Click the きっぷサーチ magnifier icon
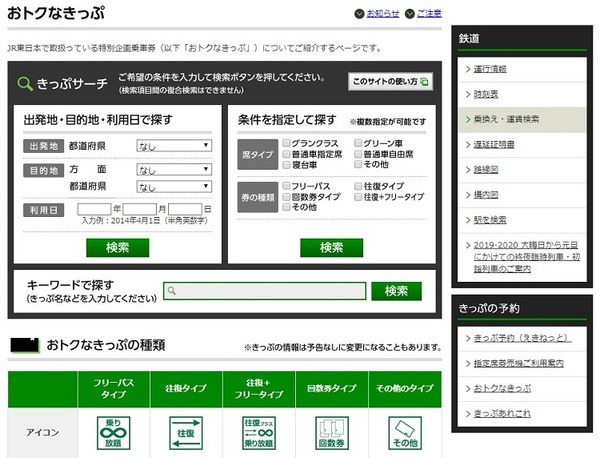The width and height of the screenshot is (600, 458). (25, 83)
